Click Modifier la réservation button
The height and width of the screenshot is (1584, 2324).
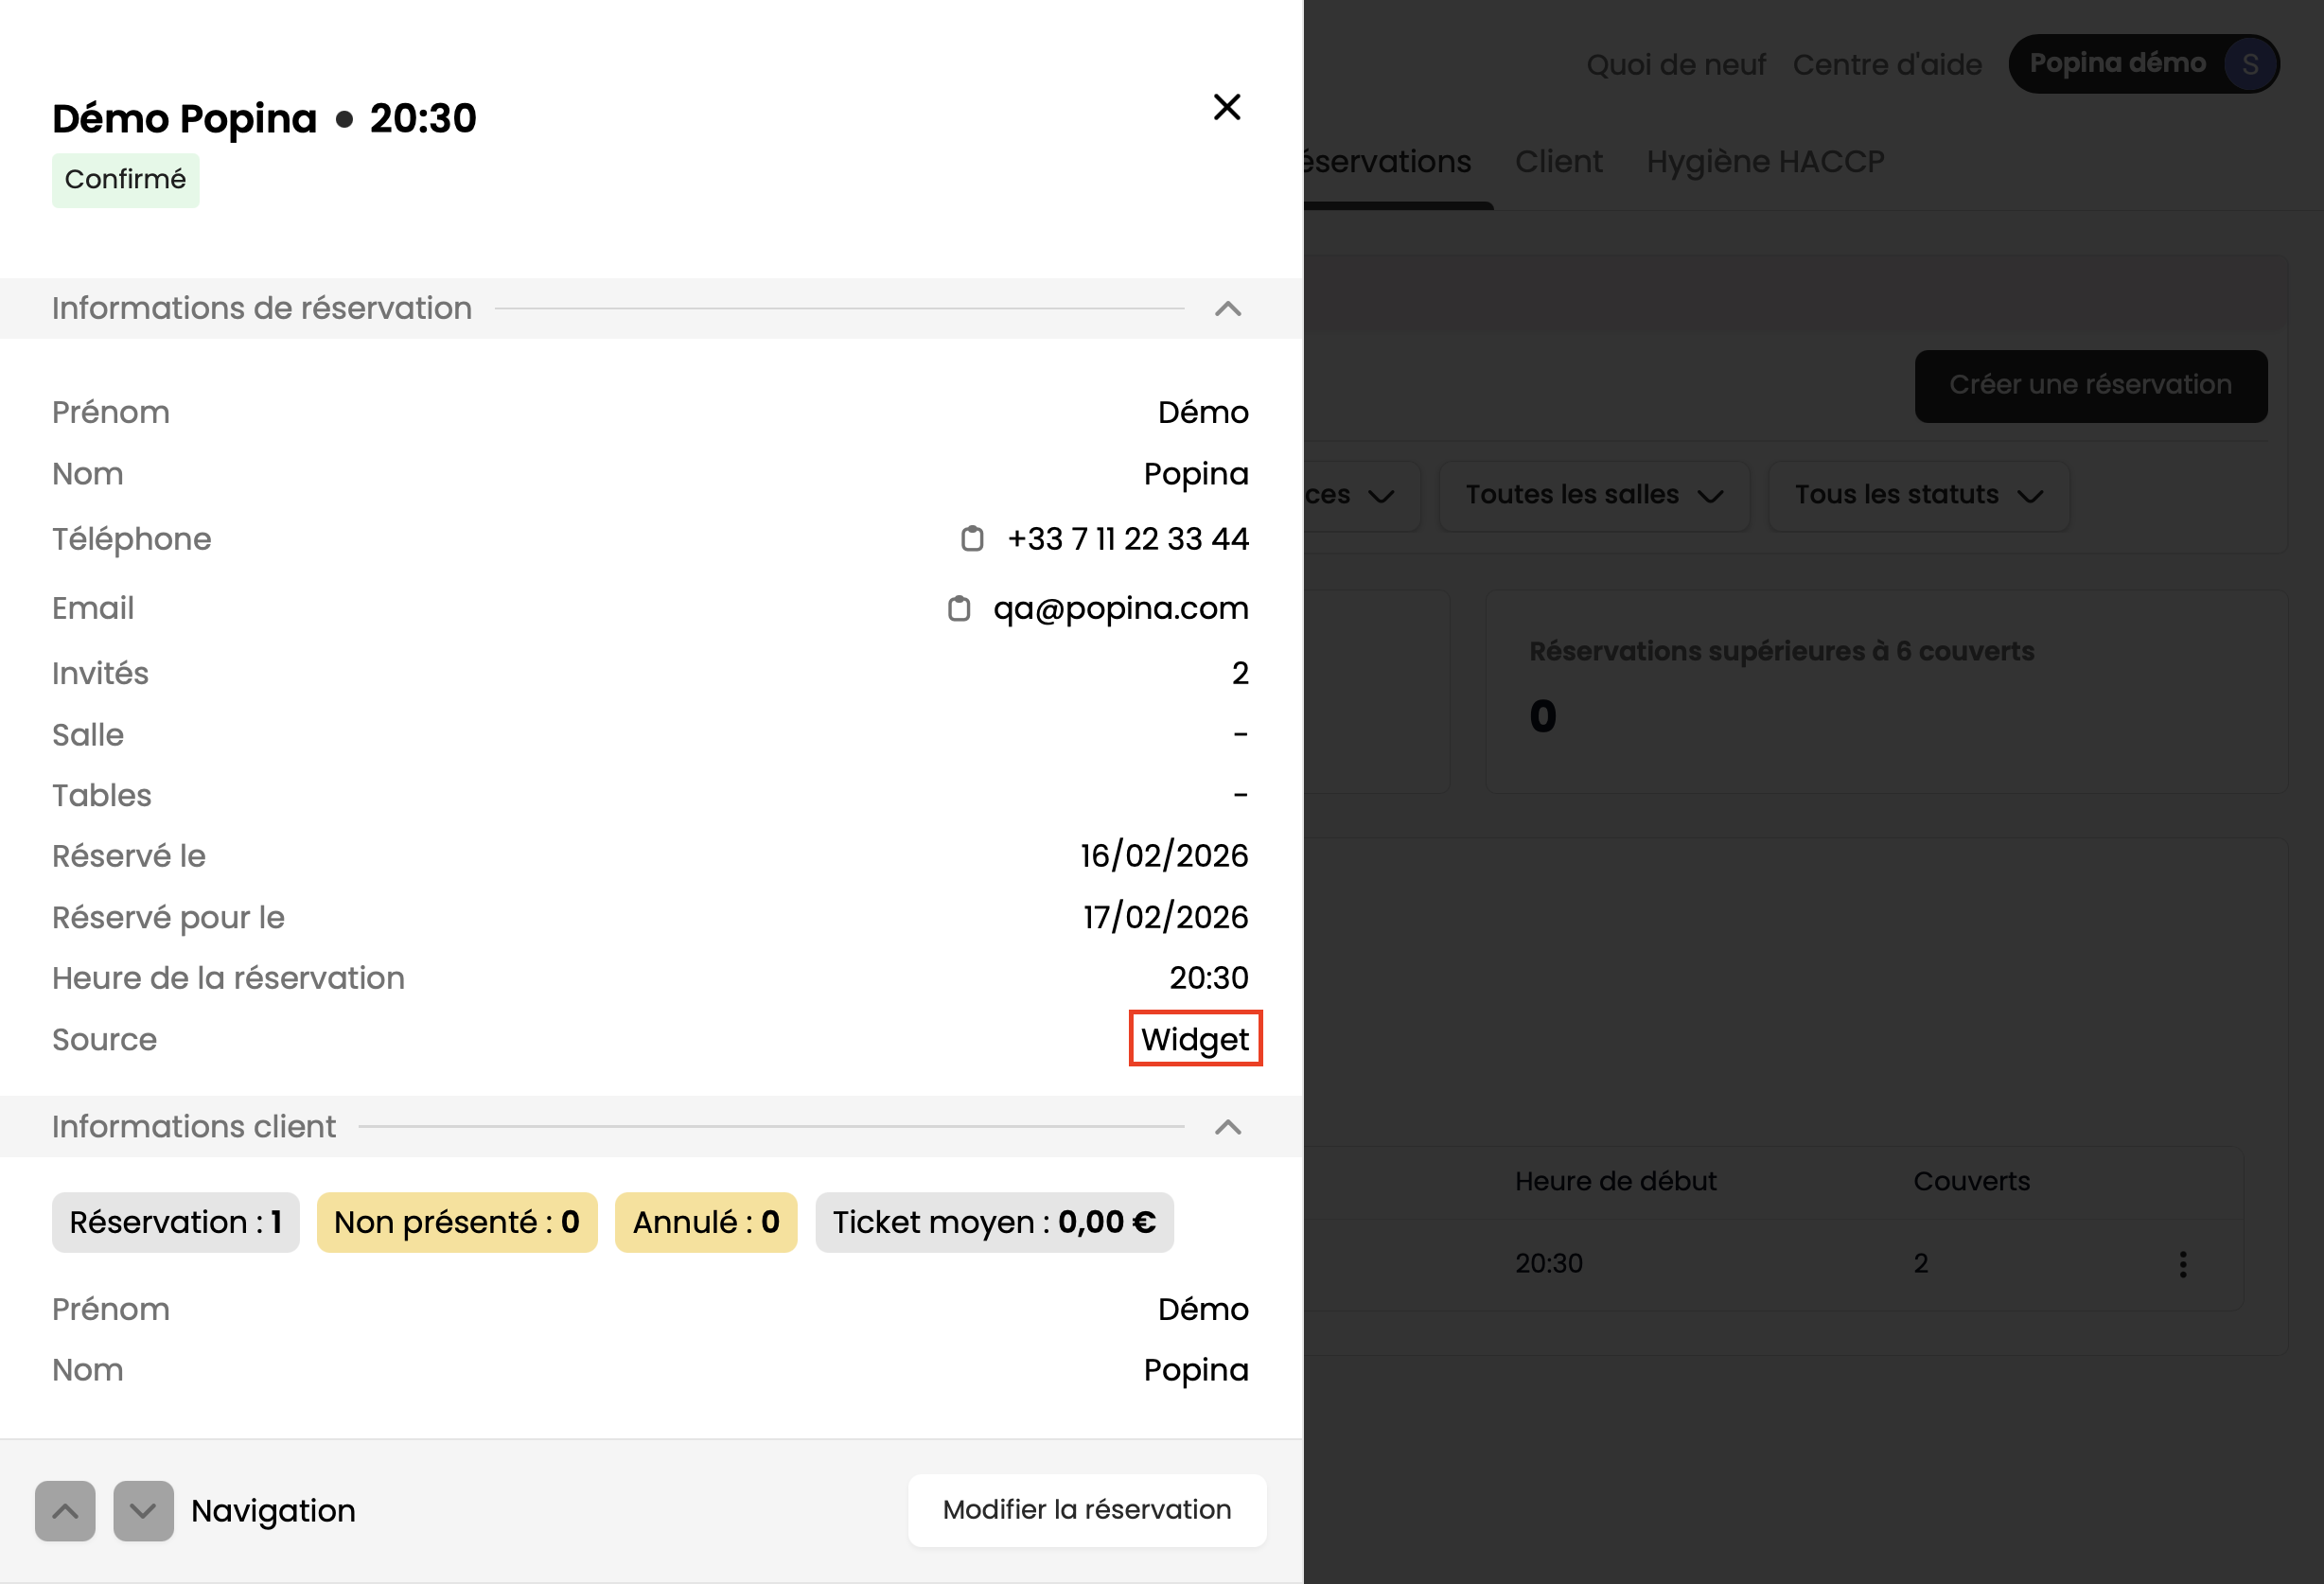pyautogui.click(x=1087, y=1510)
